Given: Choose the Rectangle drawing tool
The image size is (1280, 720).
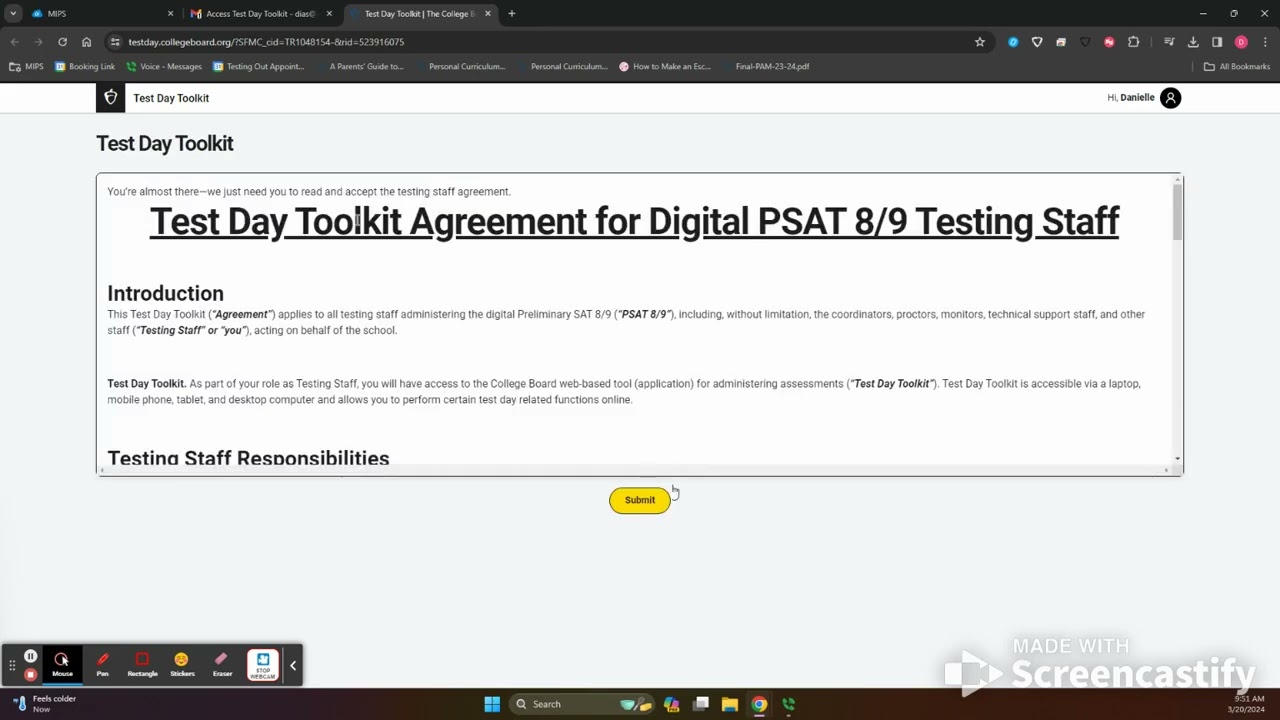Looking at the screenshot, I should [142, 664].
